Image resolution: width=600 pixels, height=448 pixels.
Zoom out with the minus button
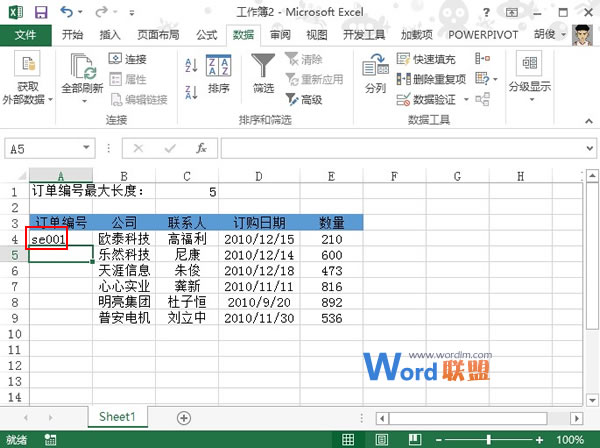pos(439,440)
